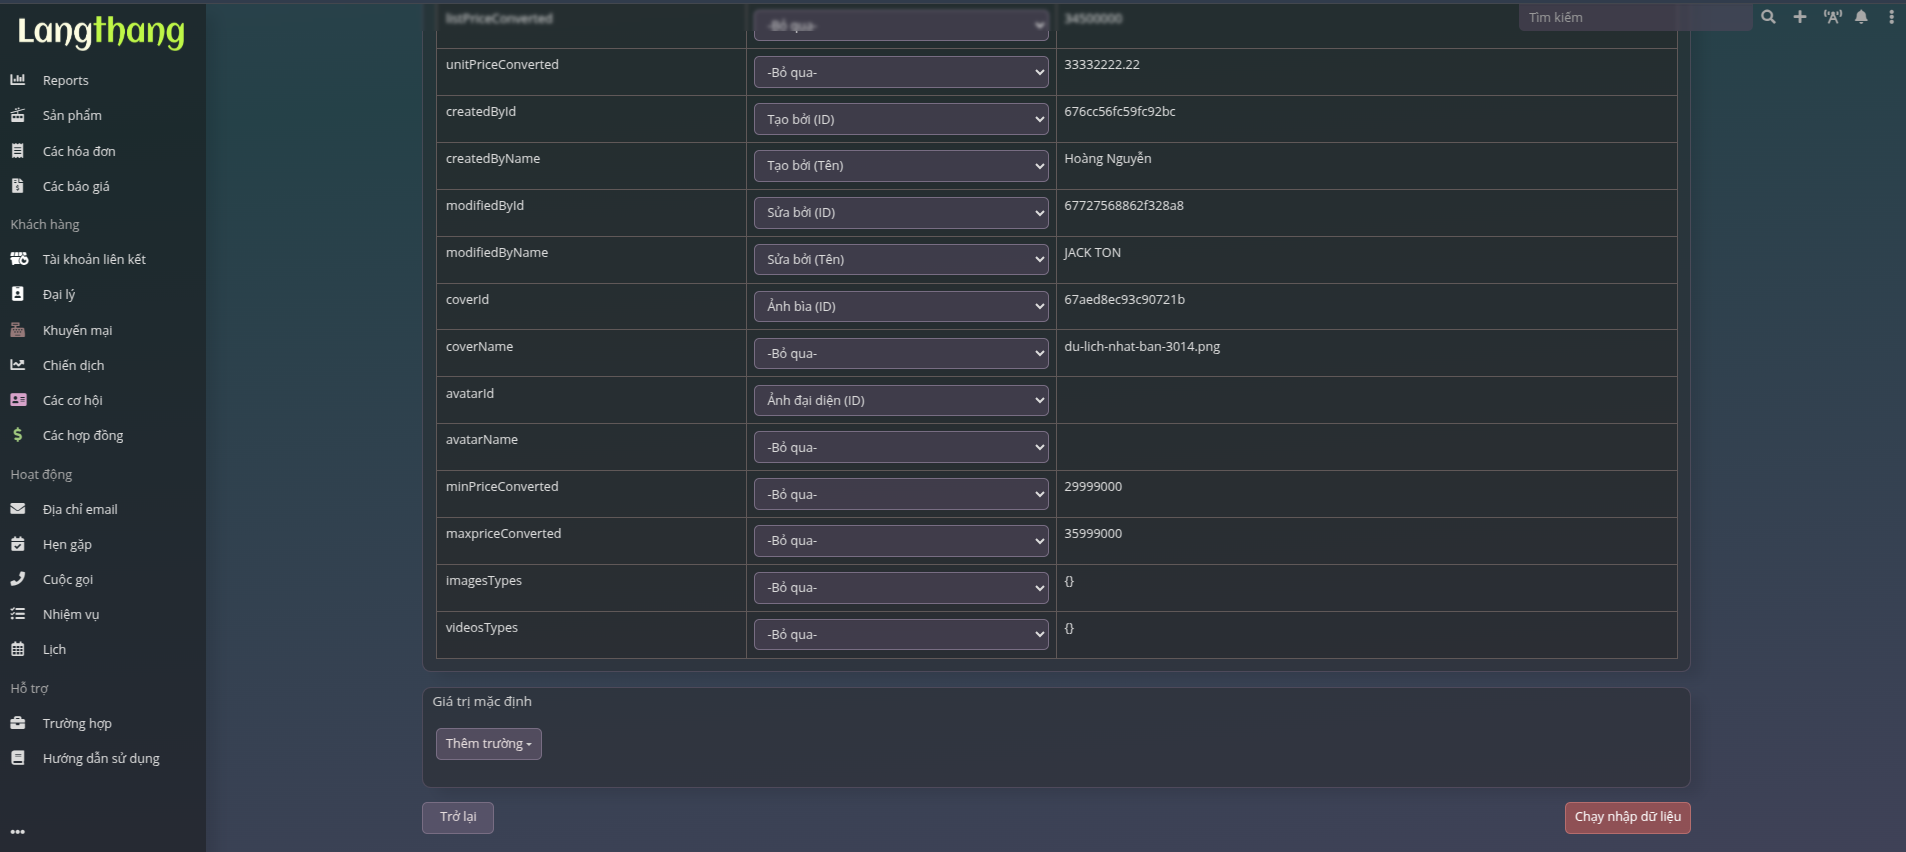
Task: Click the Tìm kiếm search field
Action: coord(1635,17)
